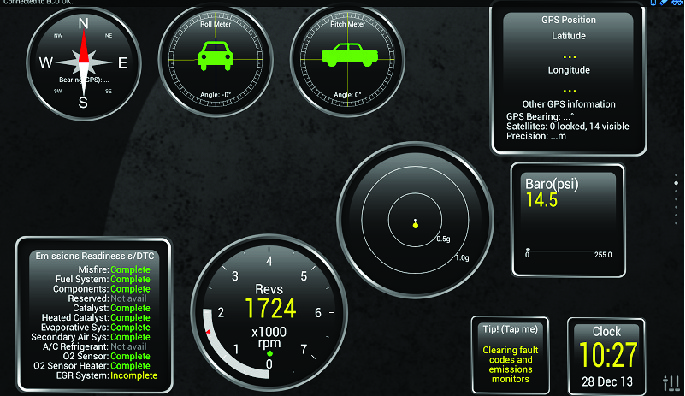The image size is (685, 396).
Task: Tap the page indicator dots on right edge
Action: click(x=676, y=198)
